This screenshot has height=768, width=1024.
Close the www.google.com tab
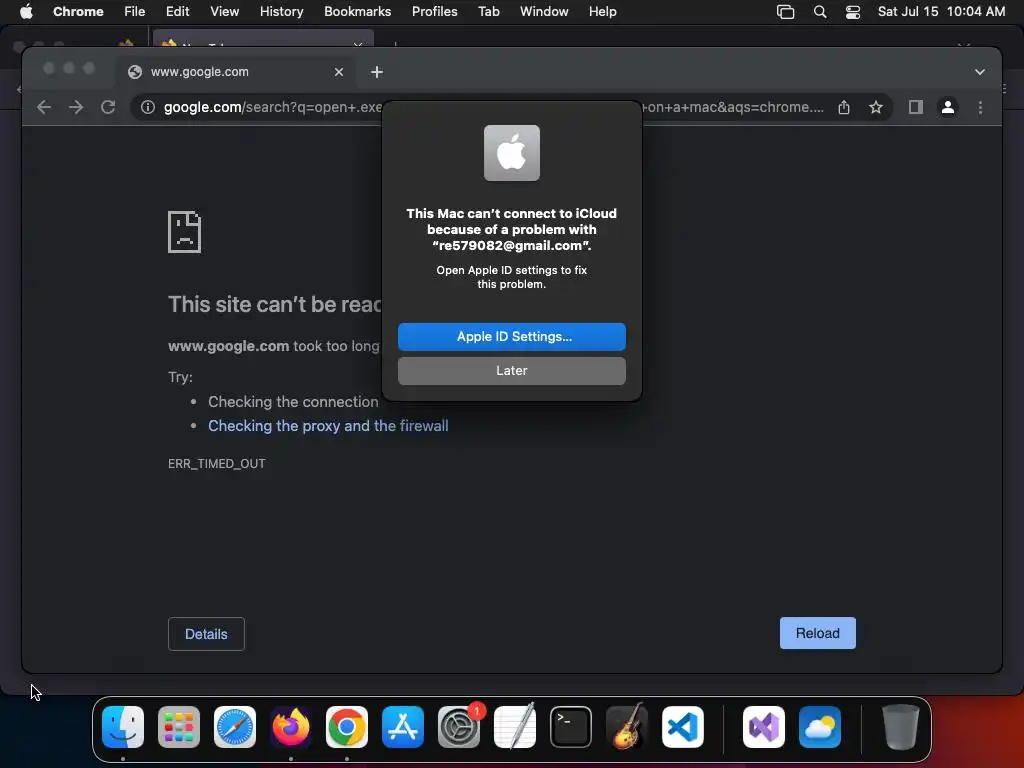click(x=338, y=72)
